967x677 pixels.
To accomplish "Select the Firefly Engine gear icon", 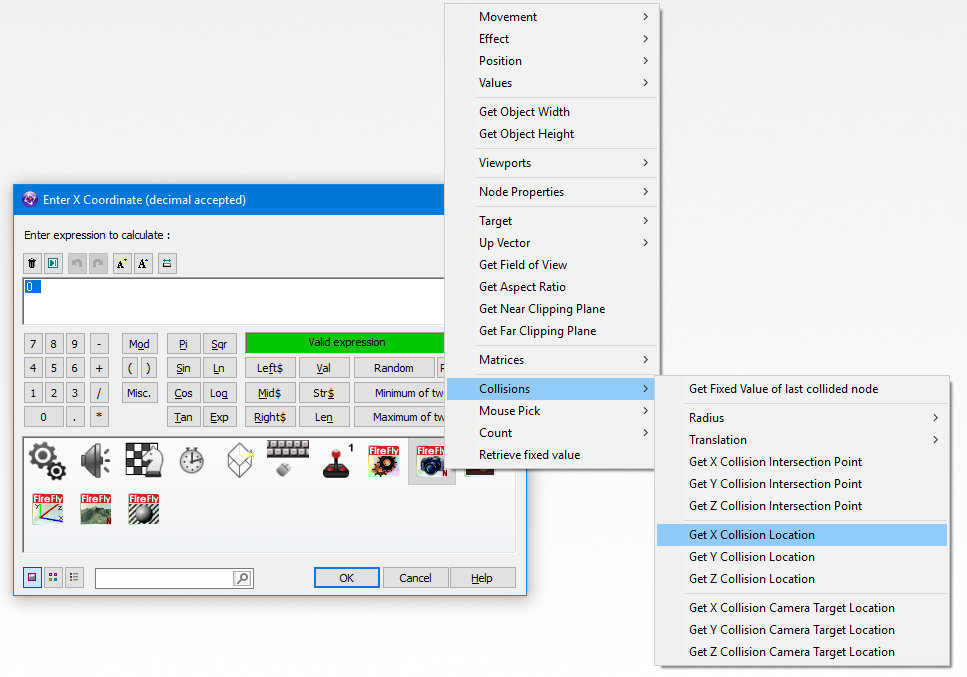I will pyautogui.click(x=383, y=460).
